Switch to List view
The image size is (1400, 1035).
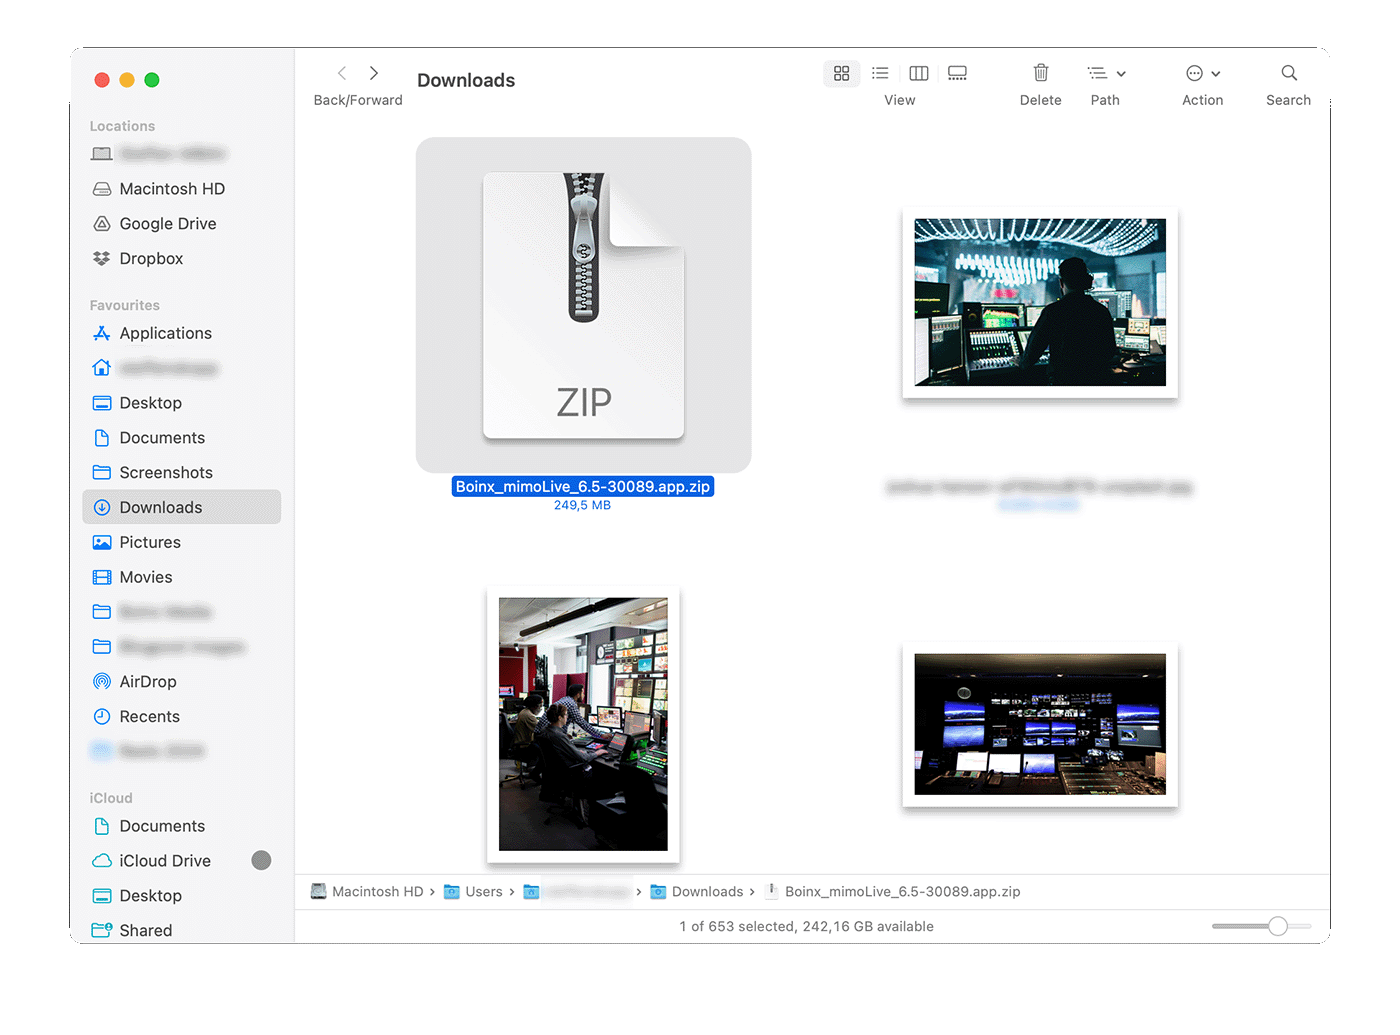coord(880,73)
